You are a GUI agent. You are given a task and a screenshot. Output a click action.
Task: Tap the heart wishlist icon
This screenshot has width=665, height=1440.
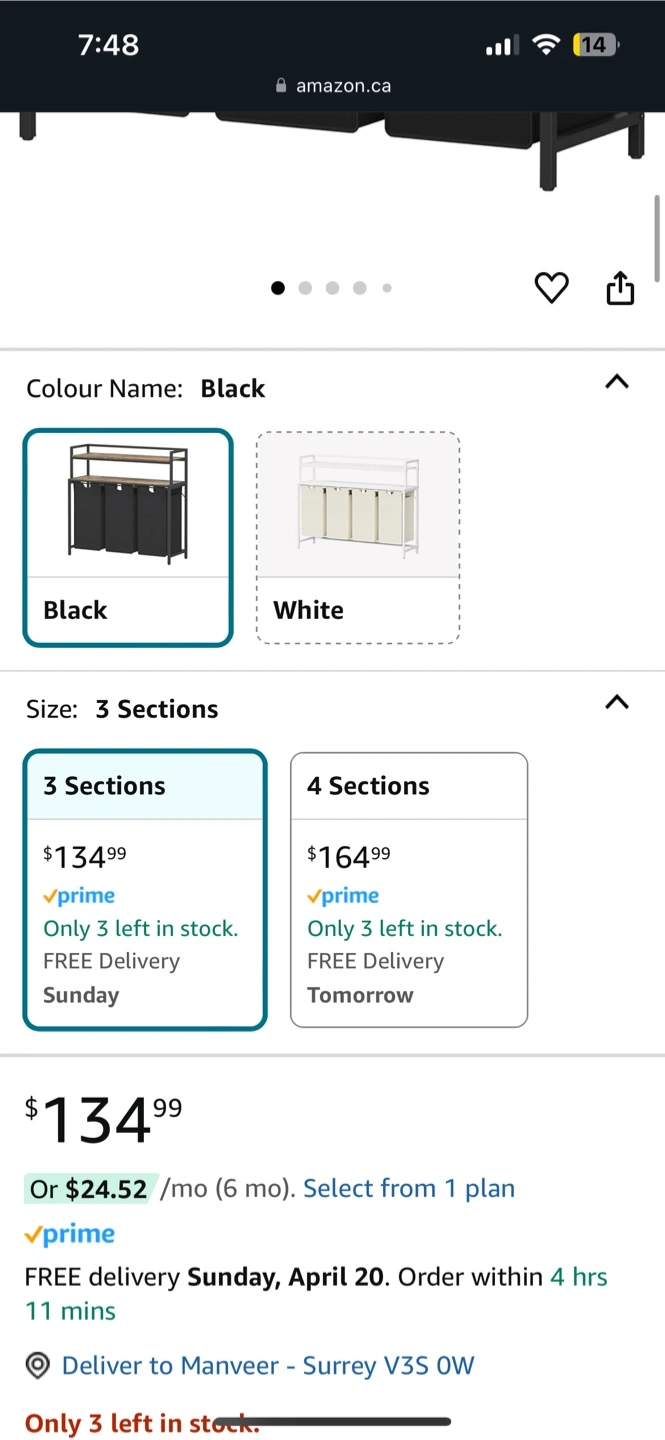coord(551,288)
